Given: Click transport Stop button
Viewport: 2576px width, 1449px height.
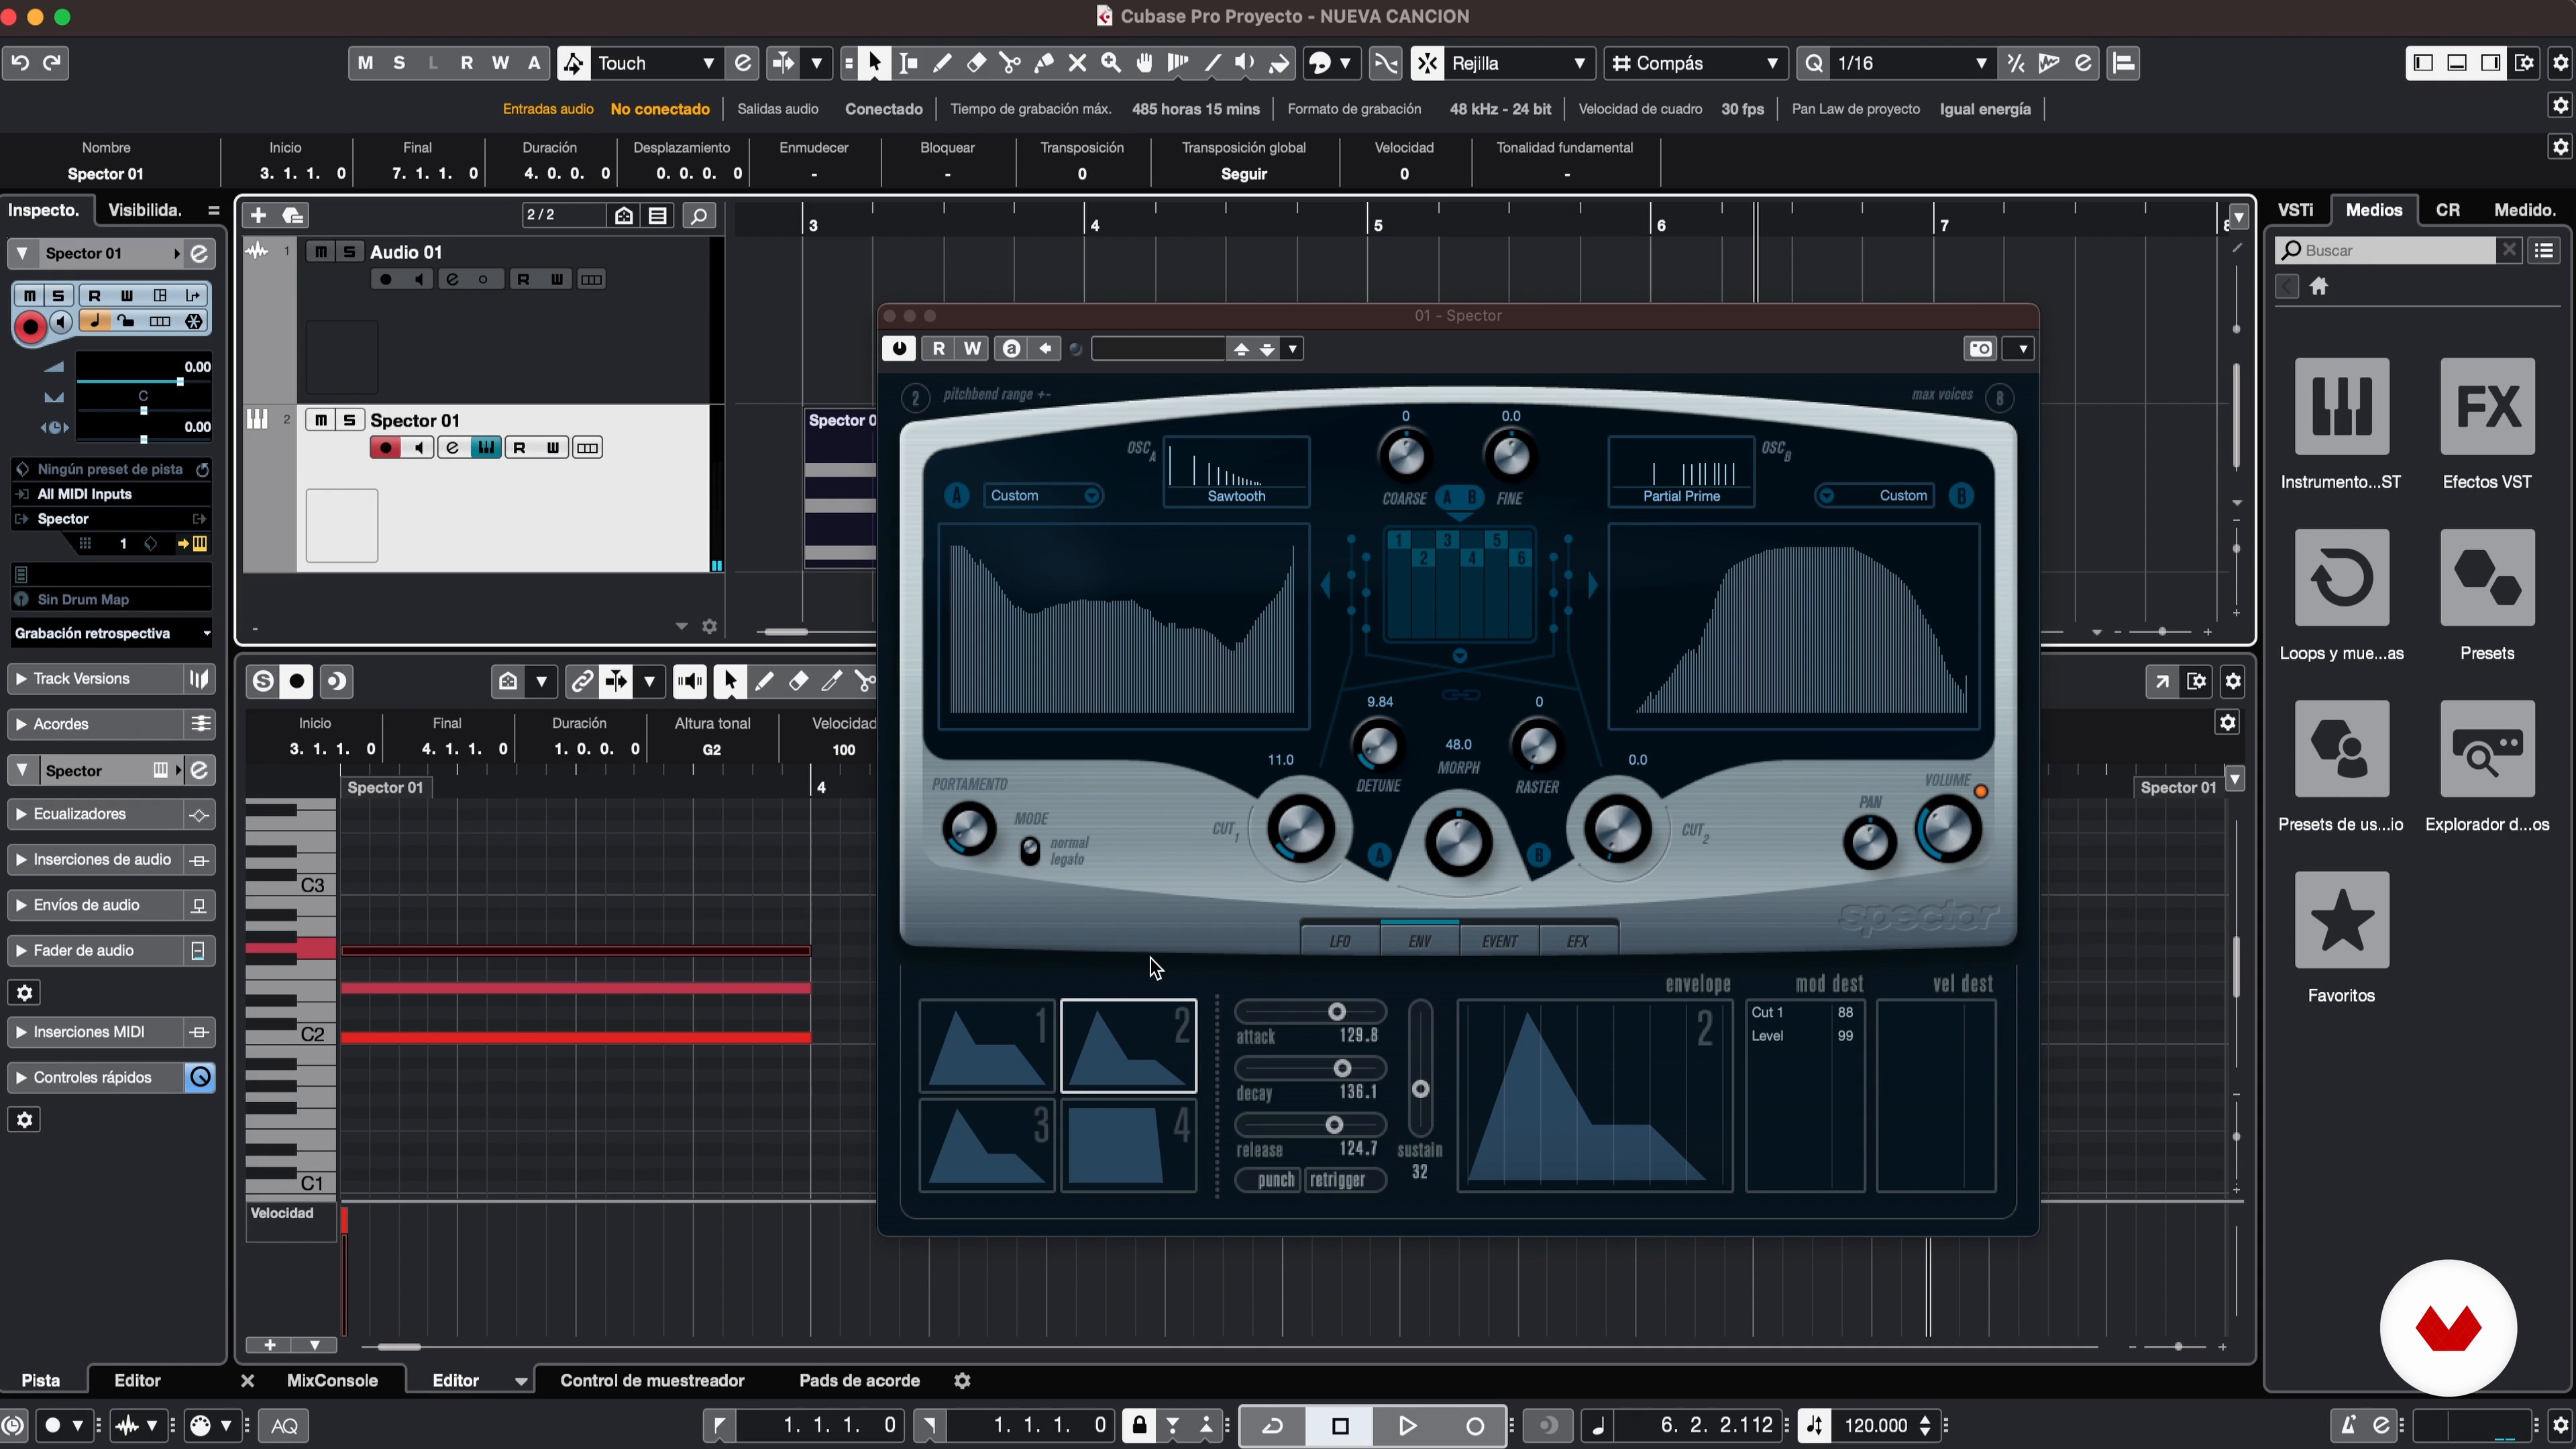Looking at the screenshot, I should point(1340,1426).
